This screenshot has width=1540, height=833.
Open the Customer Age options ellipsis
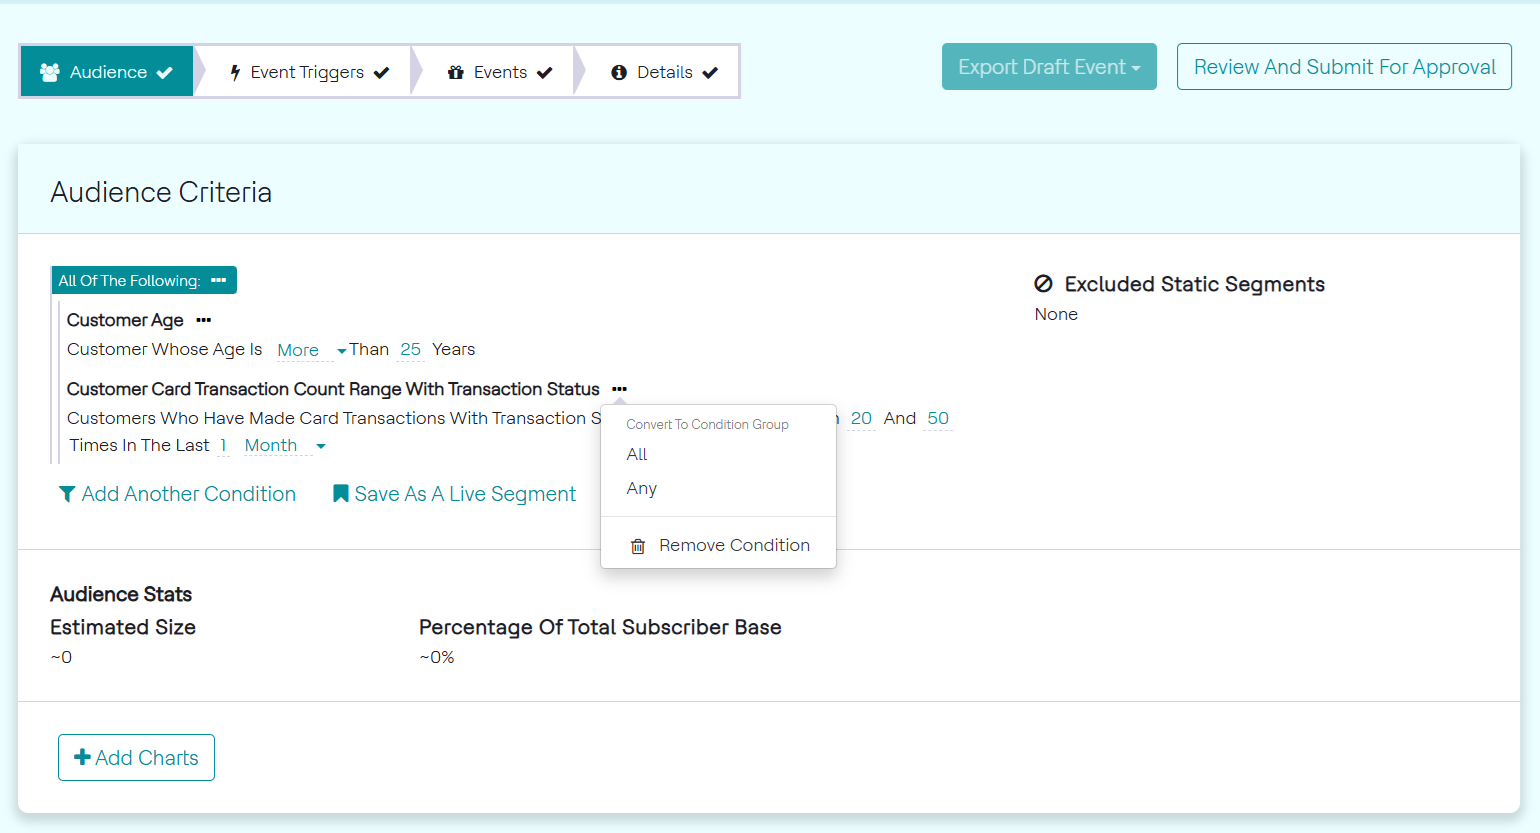point(204,320)
